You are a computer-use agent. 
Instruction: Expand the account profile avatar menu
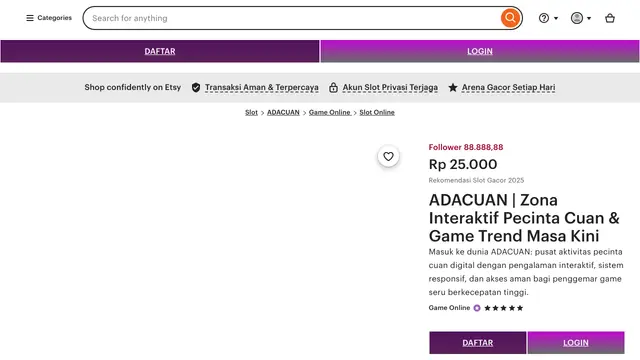click(x=581, y=18)
